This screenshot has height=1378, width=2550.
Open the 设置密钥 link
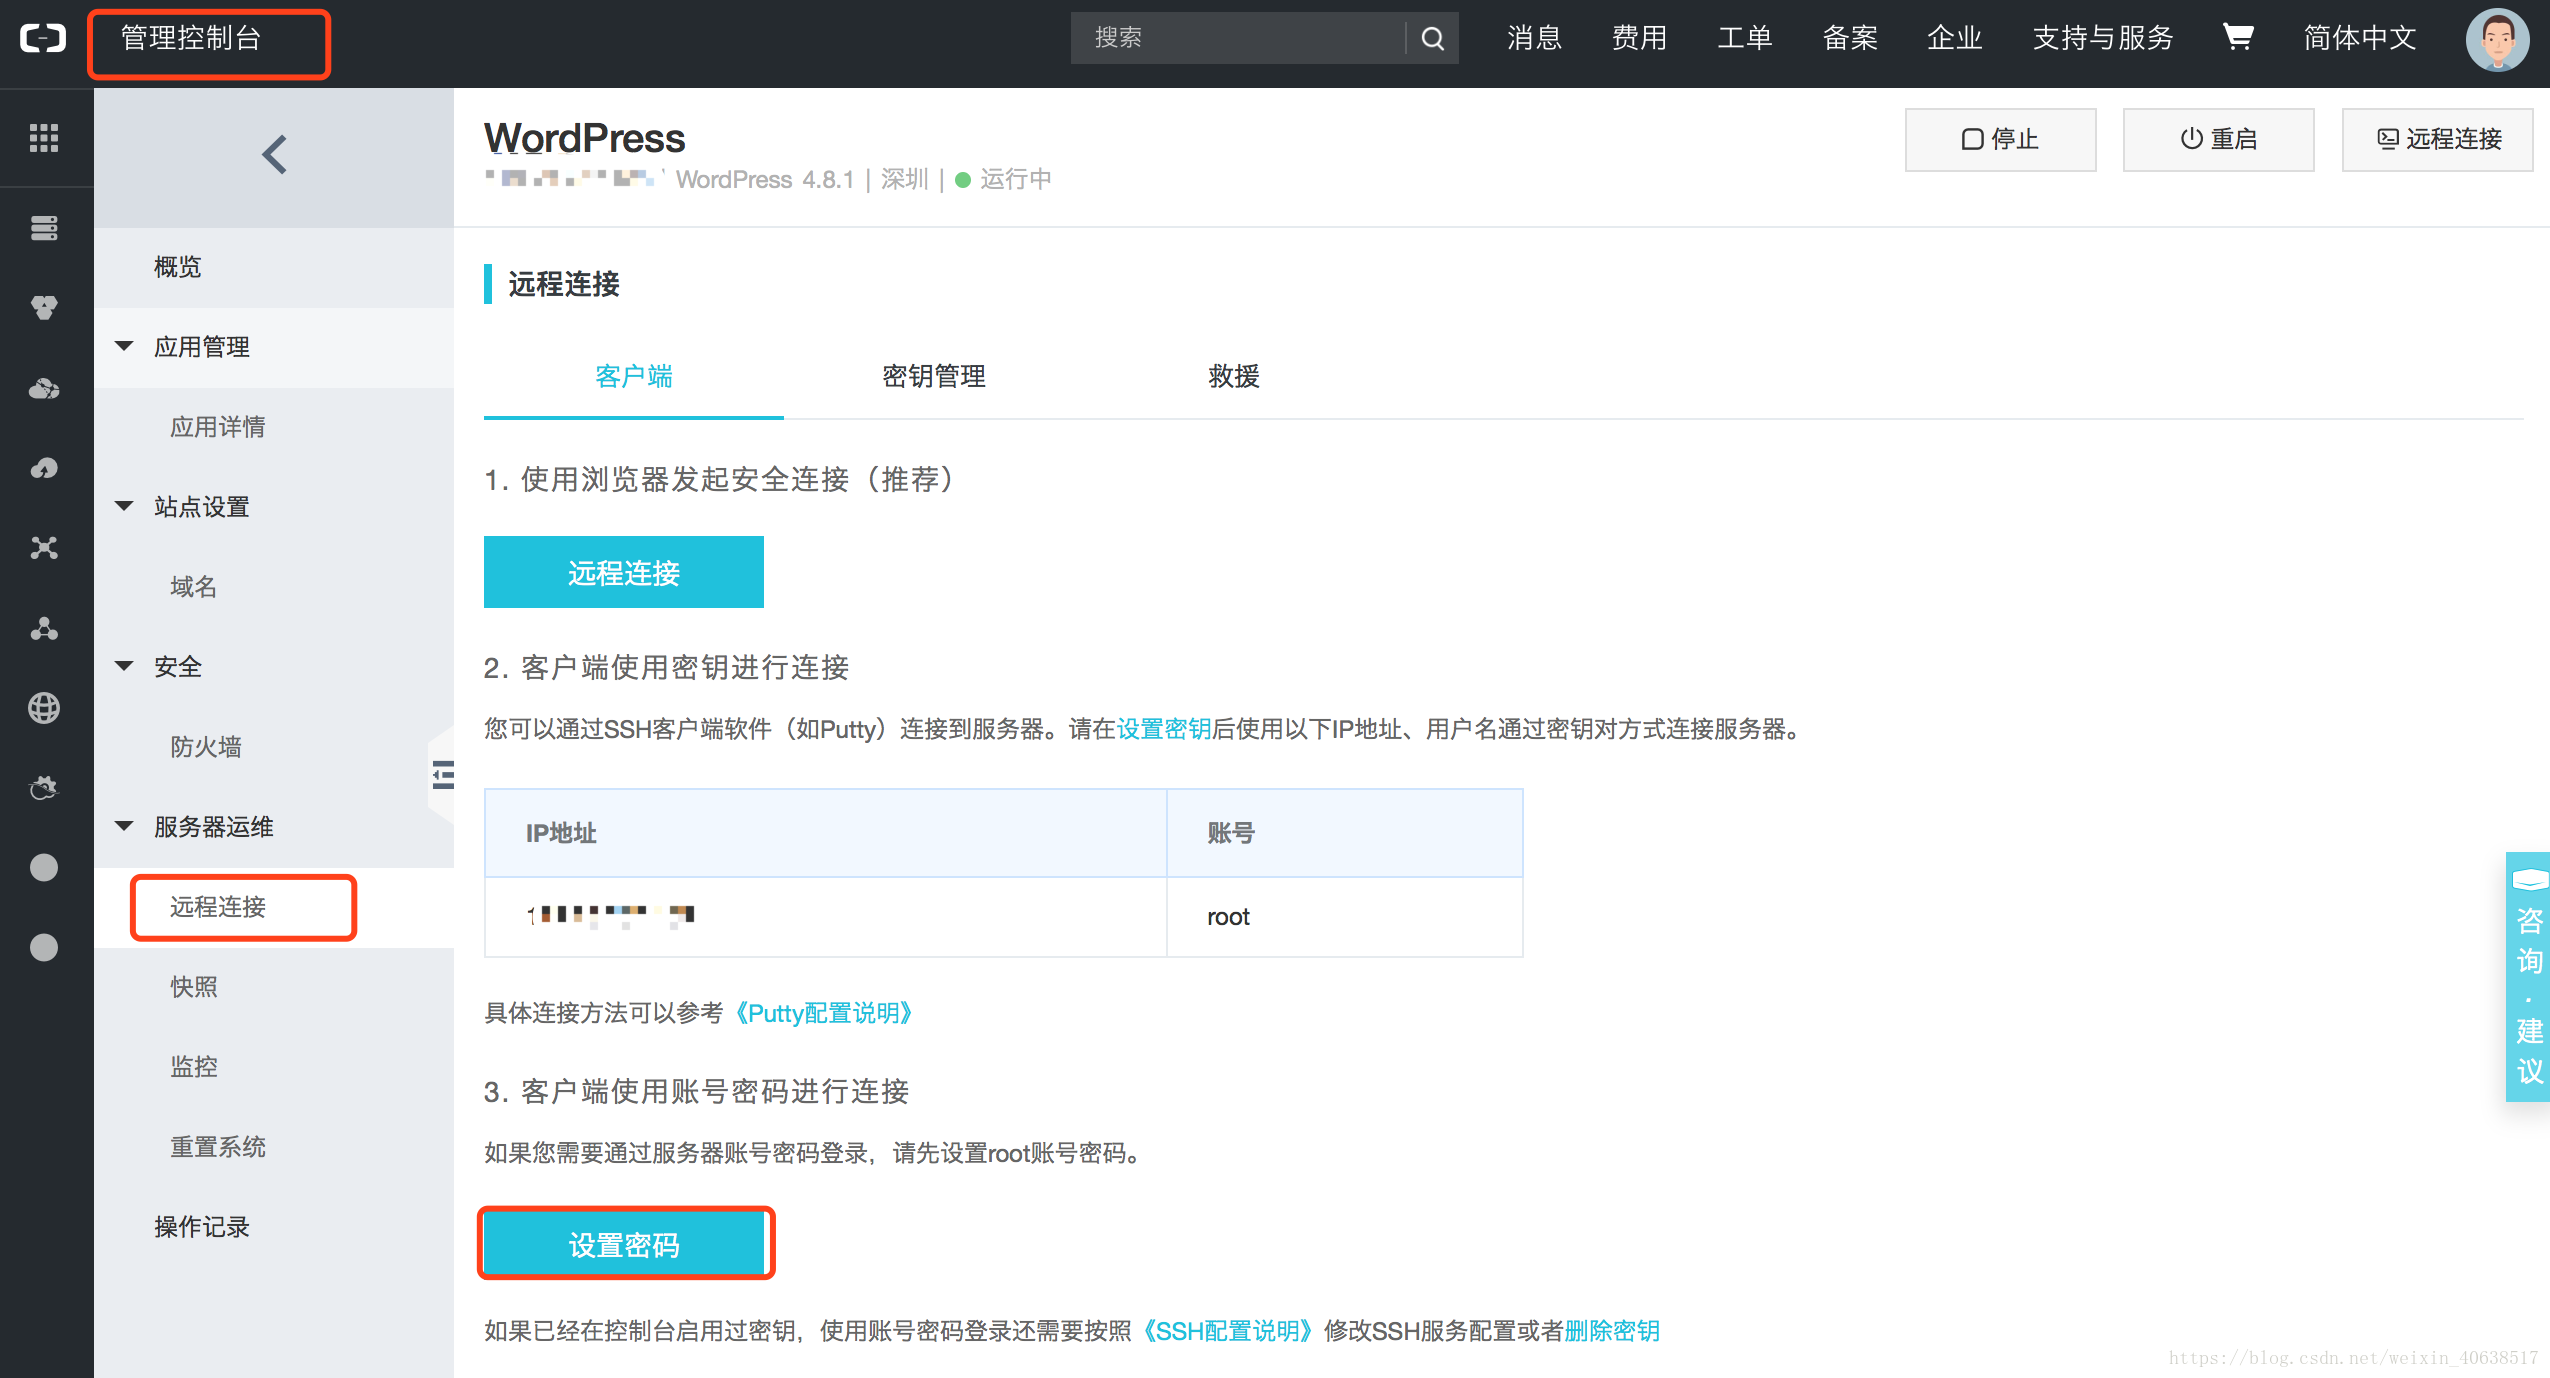[1164, 729]
